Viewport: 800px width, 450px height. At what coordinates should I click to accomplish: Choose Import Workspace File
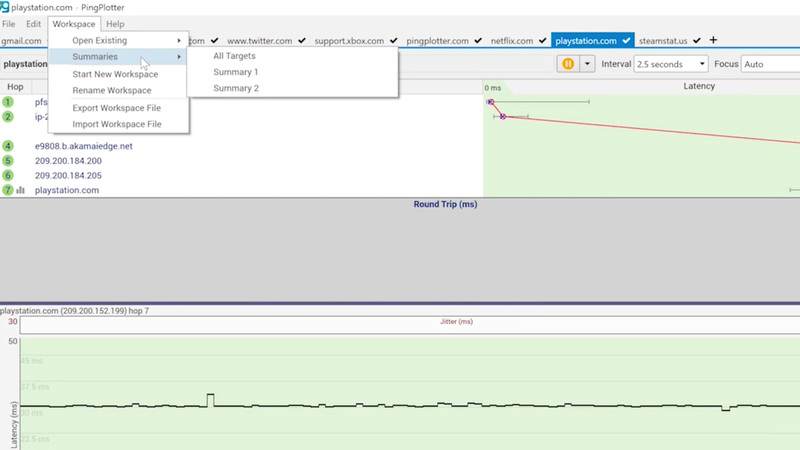116,124
